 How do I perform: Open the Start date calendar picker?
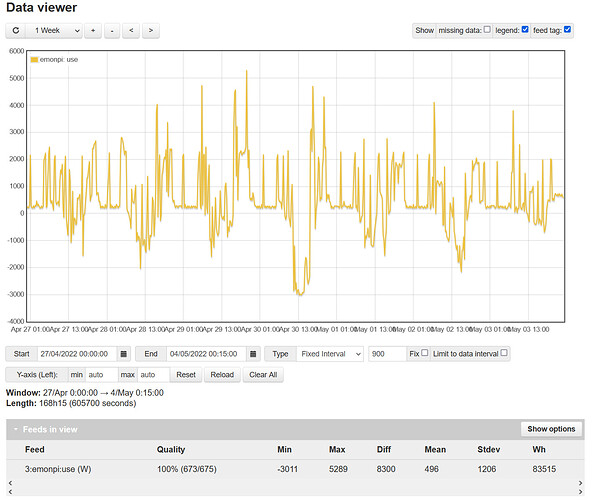(124, 354)
